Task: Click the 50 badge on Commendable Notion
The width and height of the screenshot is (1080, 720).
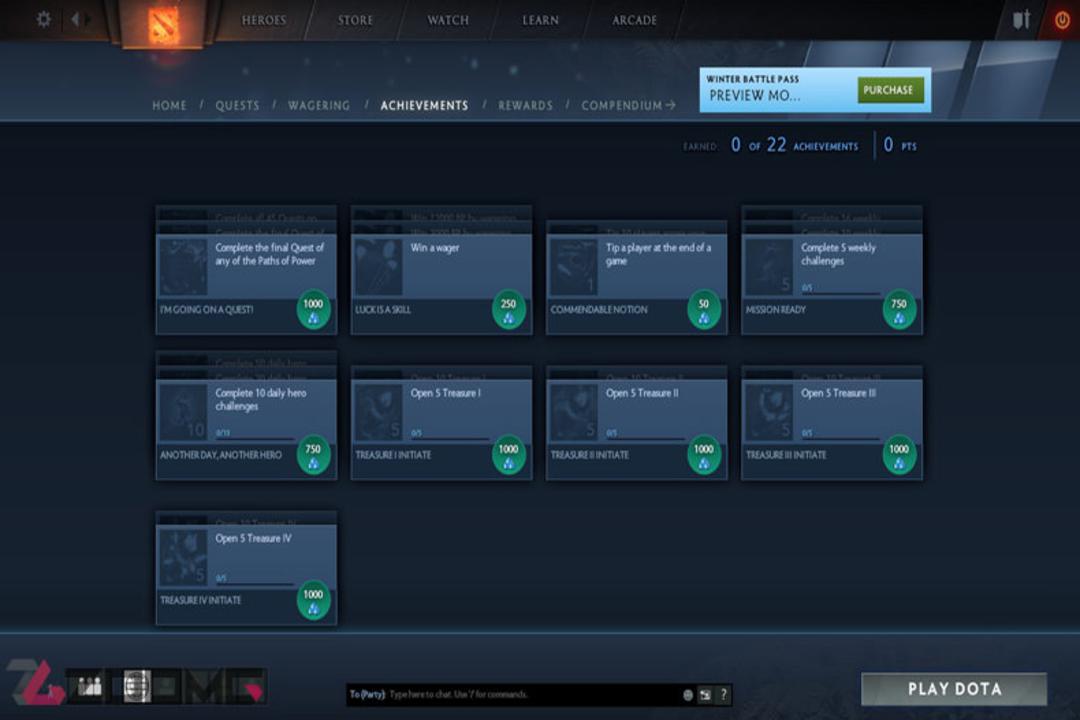Action: [704, 309]
